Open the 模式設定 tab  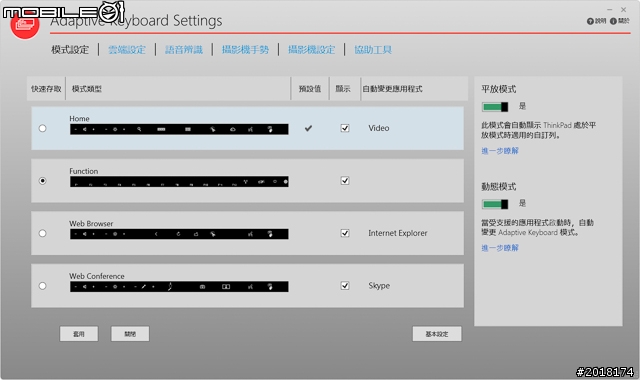(x=70, y=50)
